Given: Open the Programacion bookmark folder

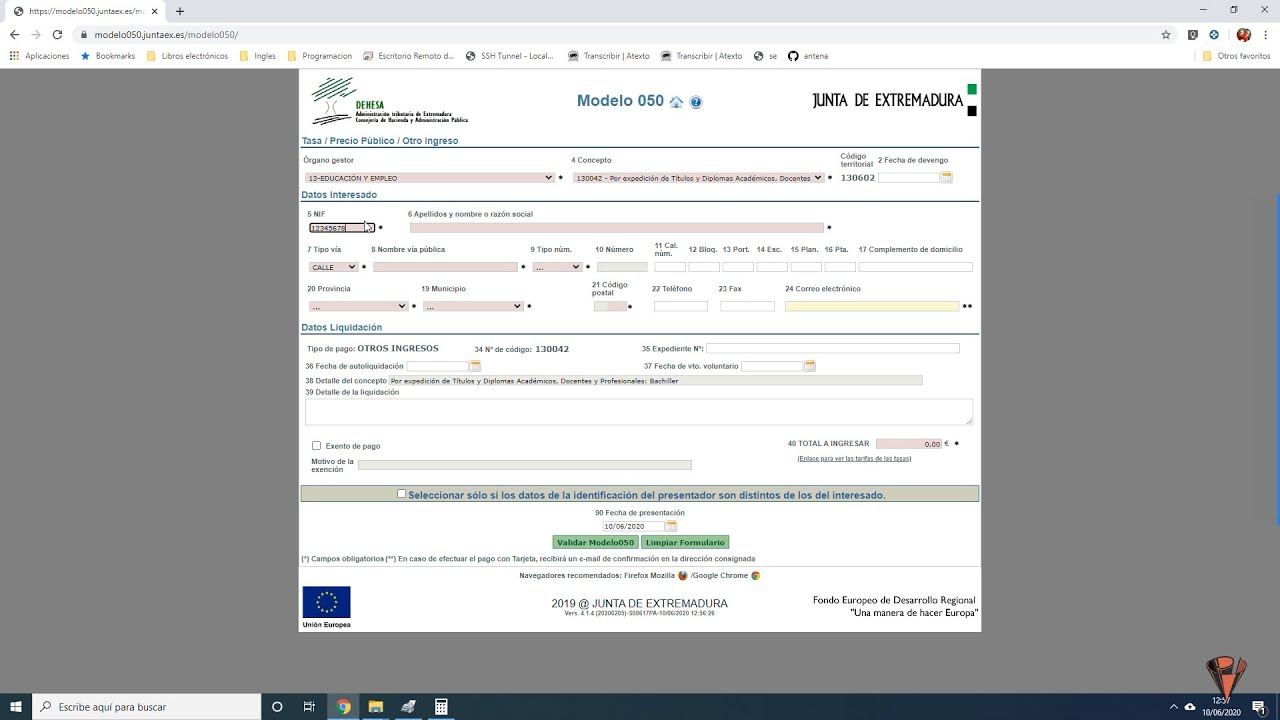Looking at the screenshot, I should (x=320, y=56).
